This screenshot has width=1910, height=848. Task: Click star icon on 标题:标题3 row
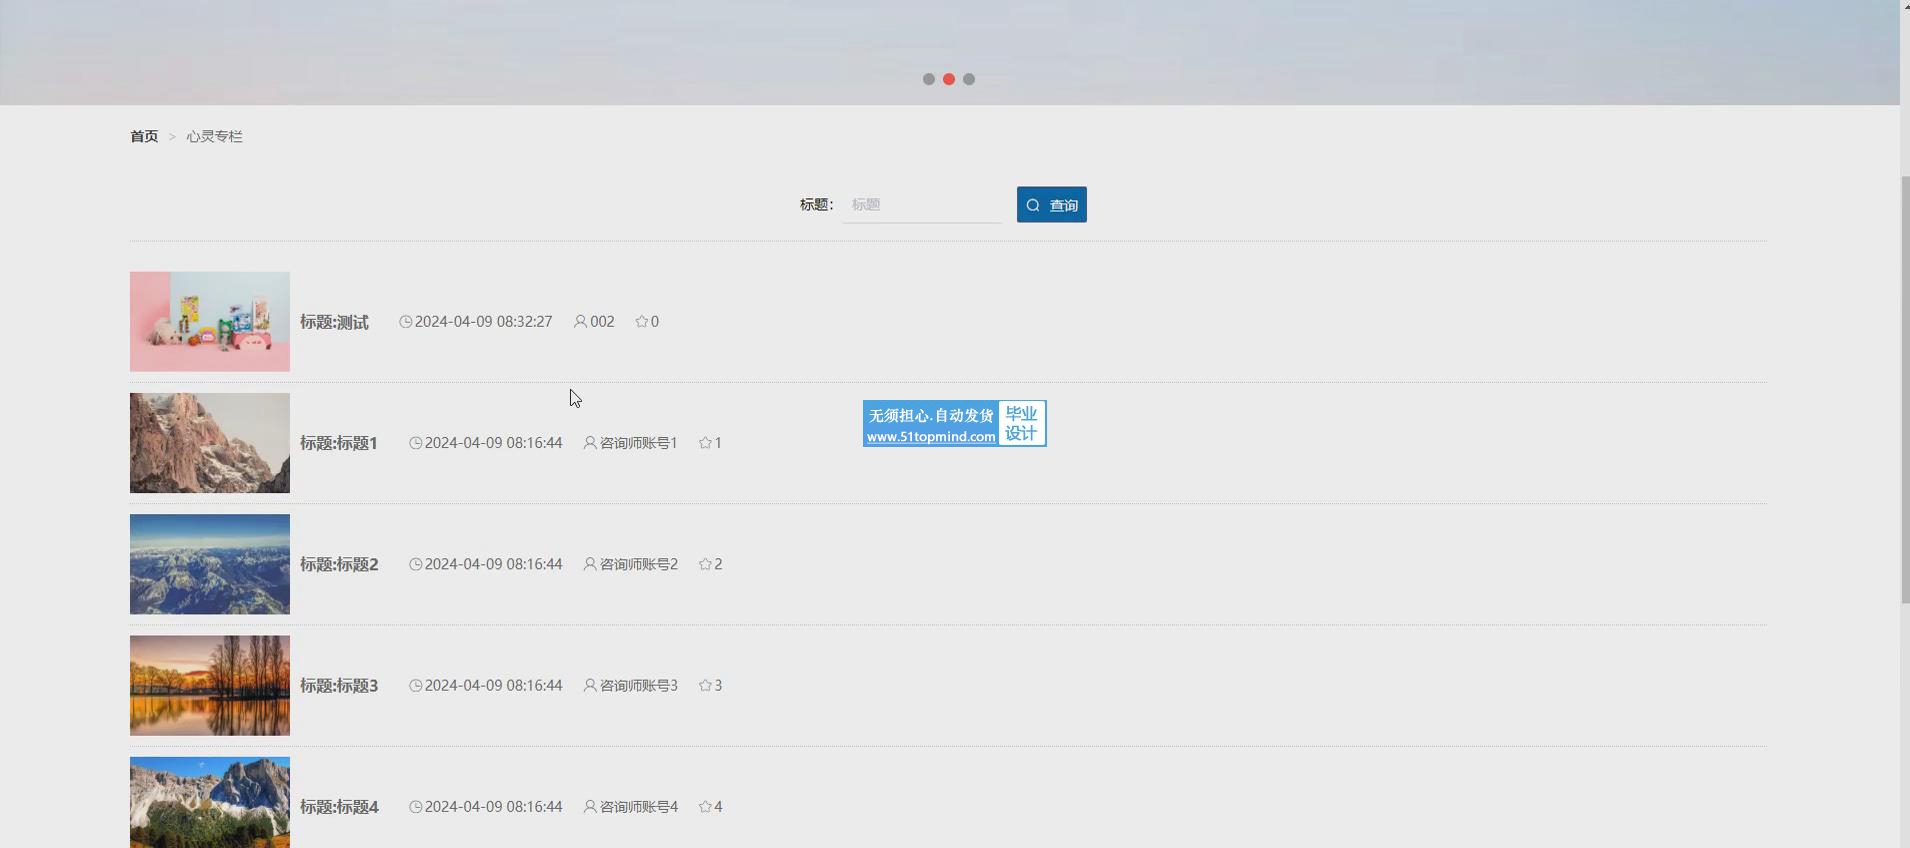pyautogui.click(x=705, y=685)
